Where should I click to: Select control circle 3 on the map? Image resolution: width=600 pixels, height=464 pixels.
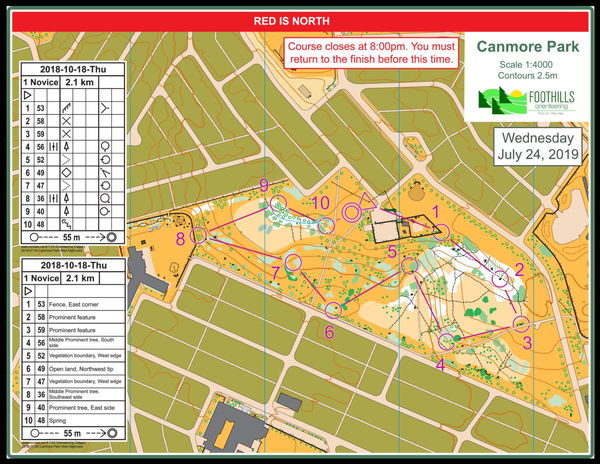tap(521, 324)
